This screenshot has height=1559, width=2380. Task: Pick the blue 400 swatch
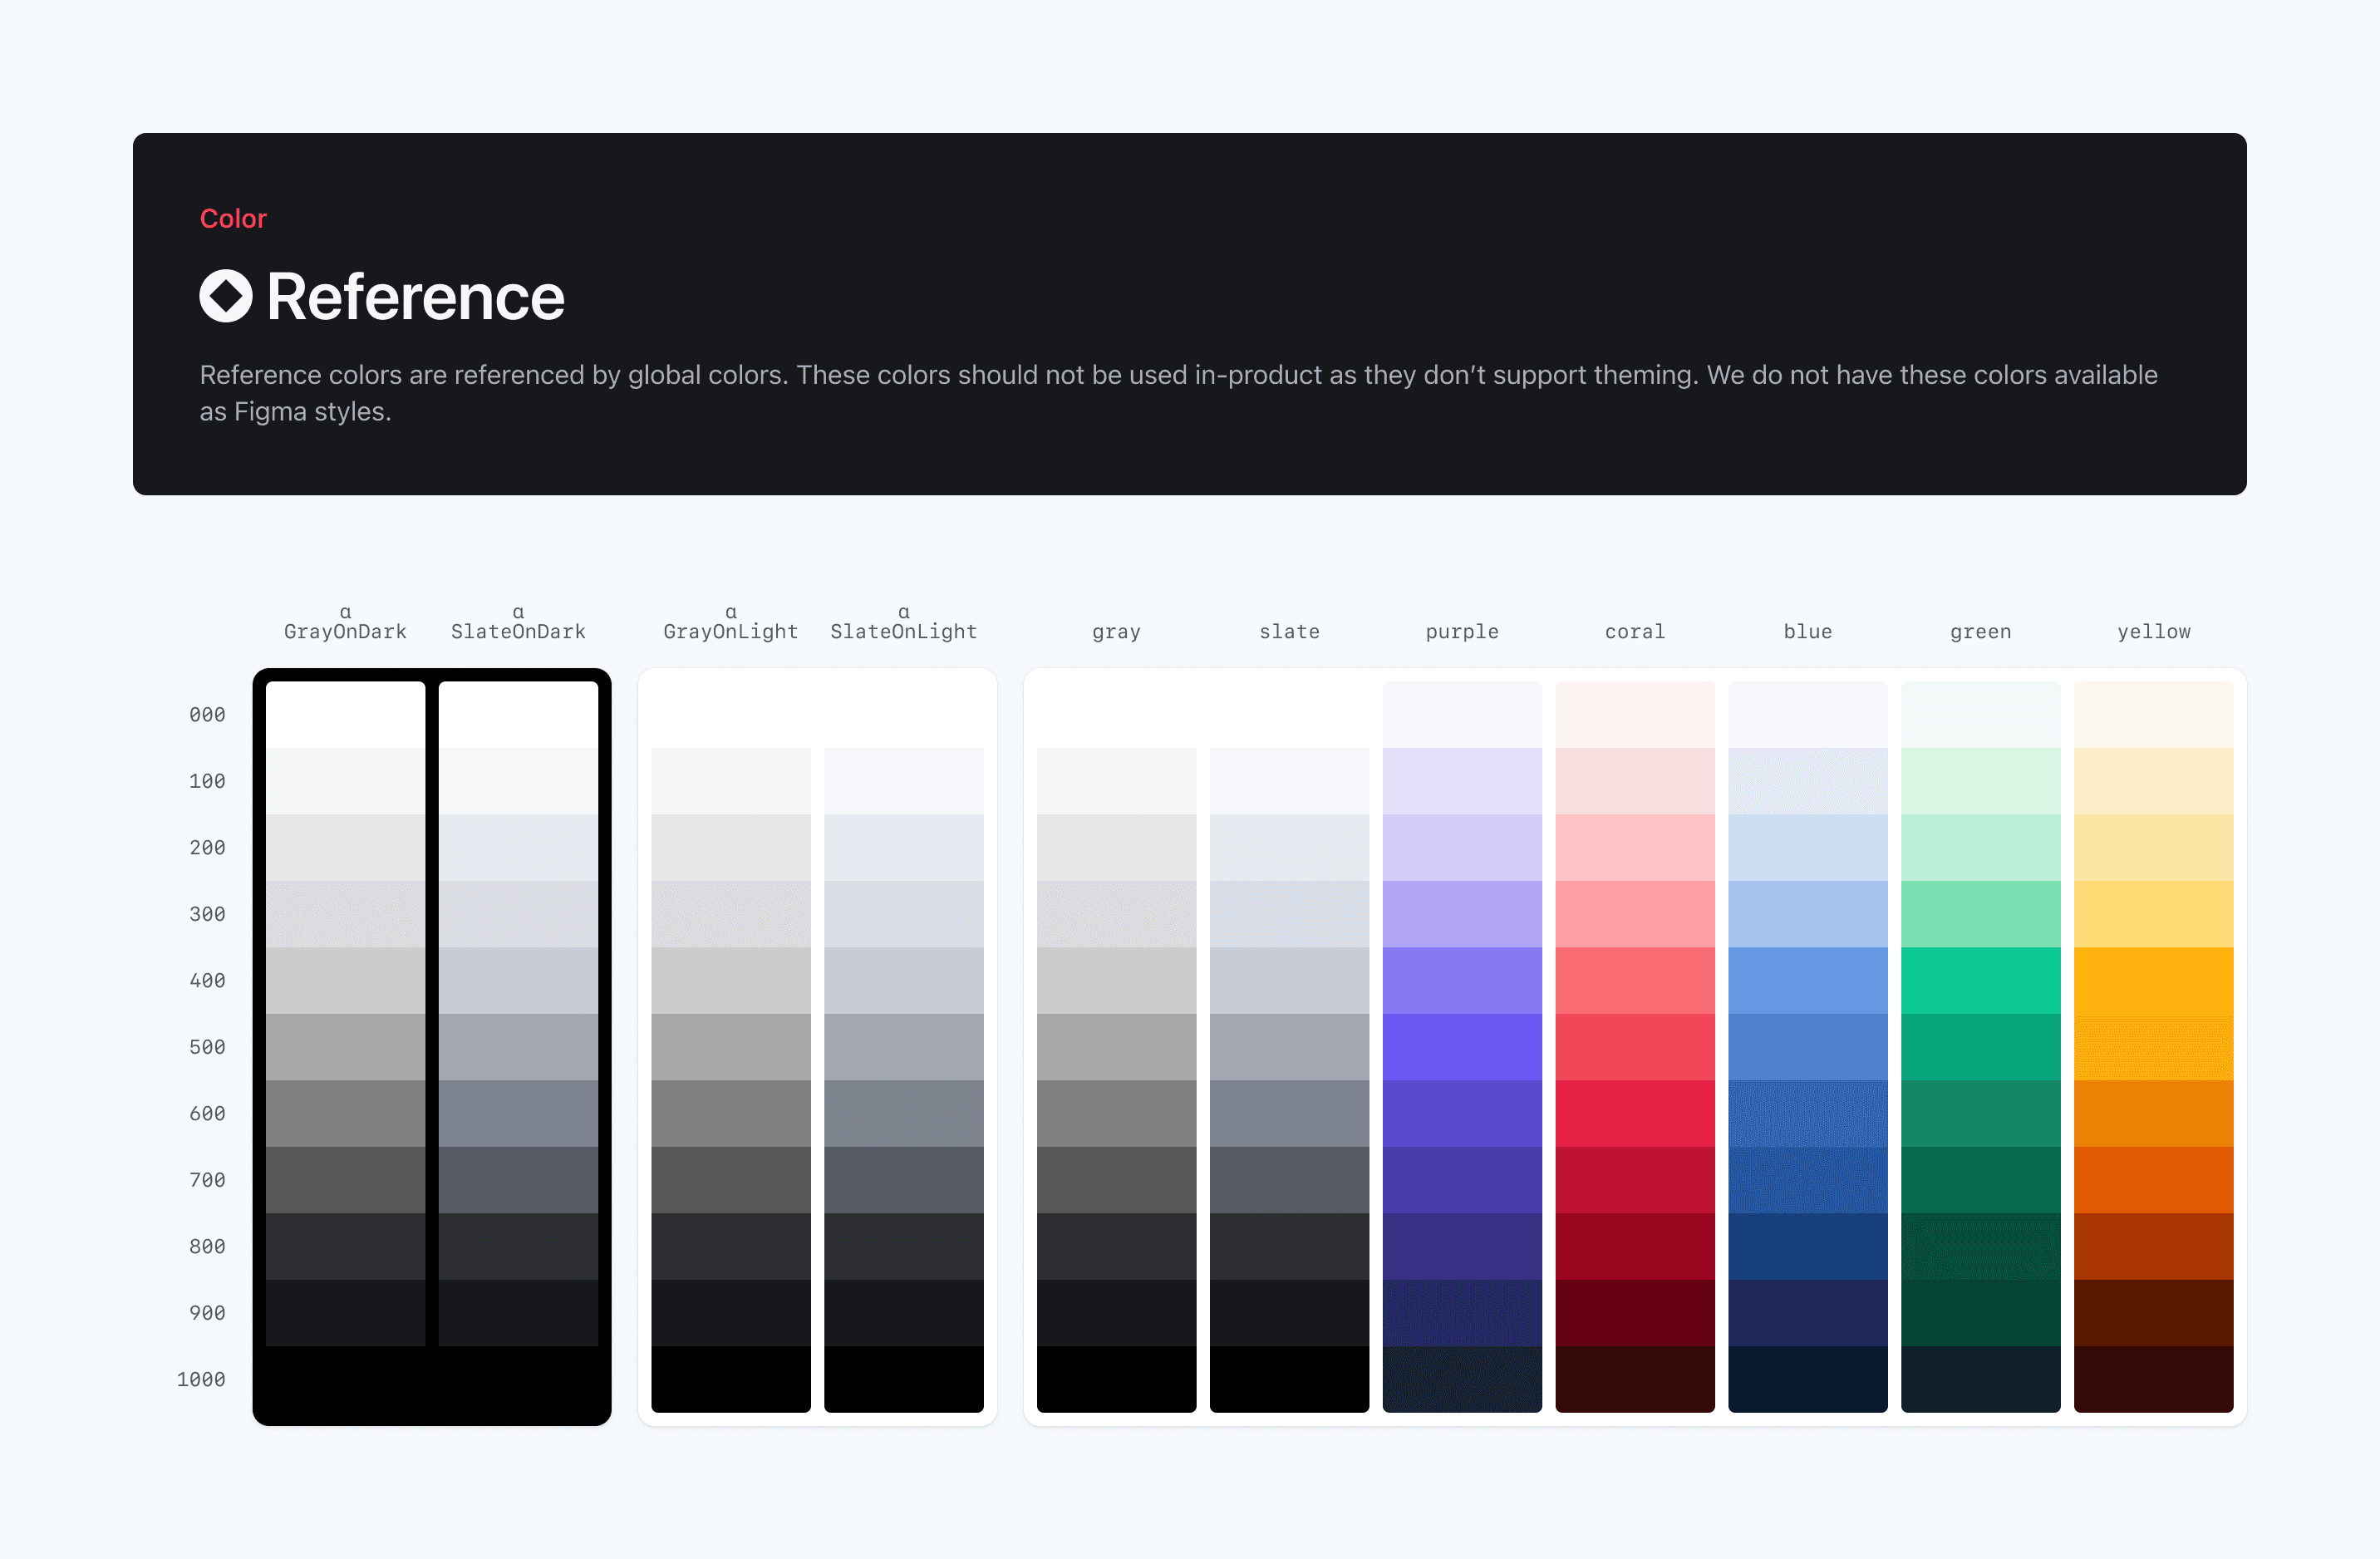(1808, 980)
